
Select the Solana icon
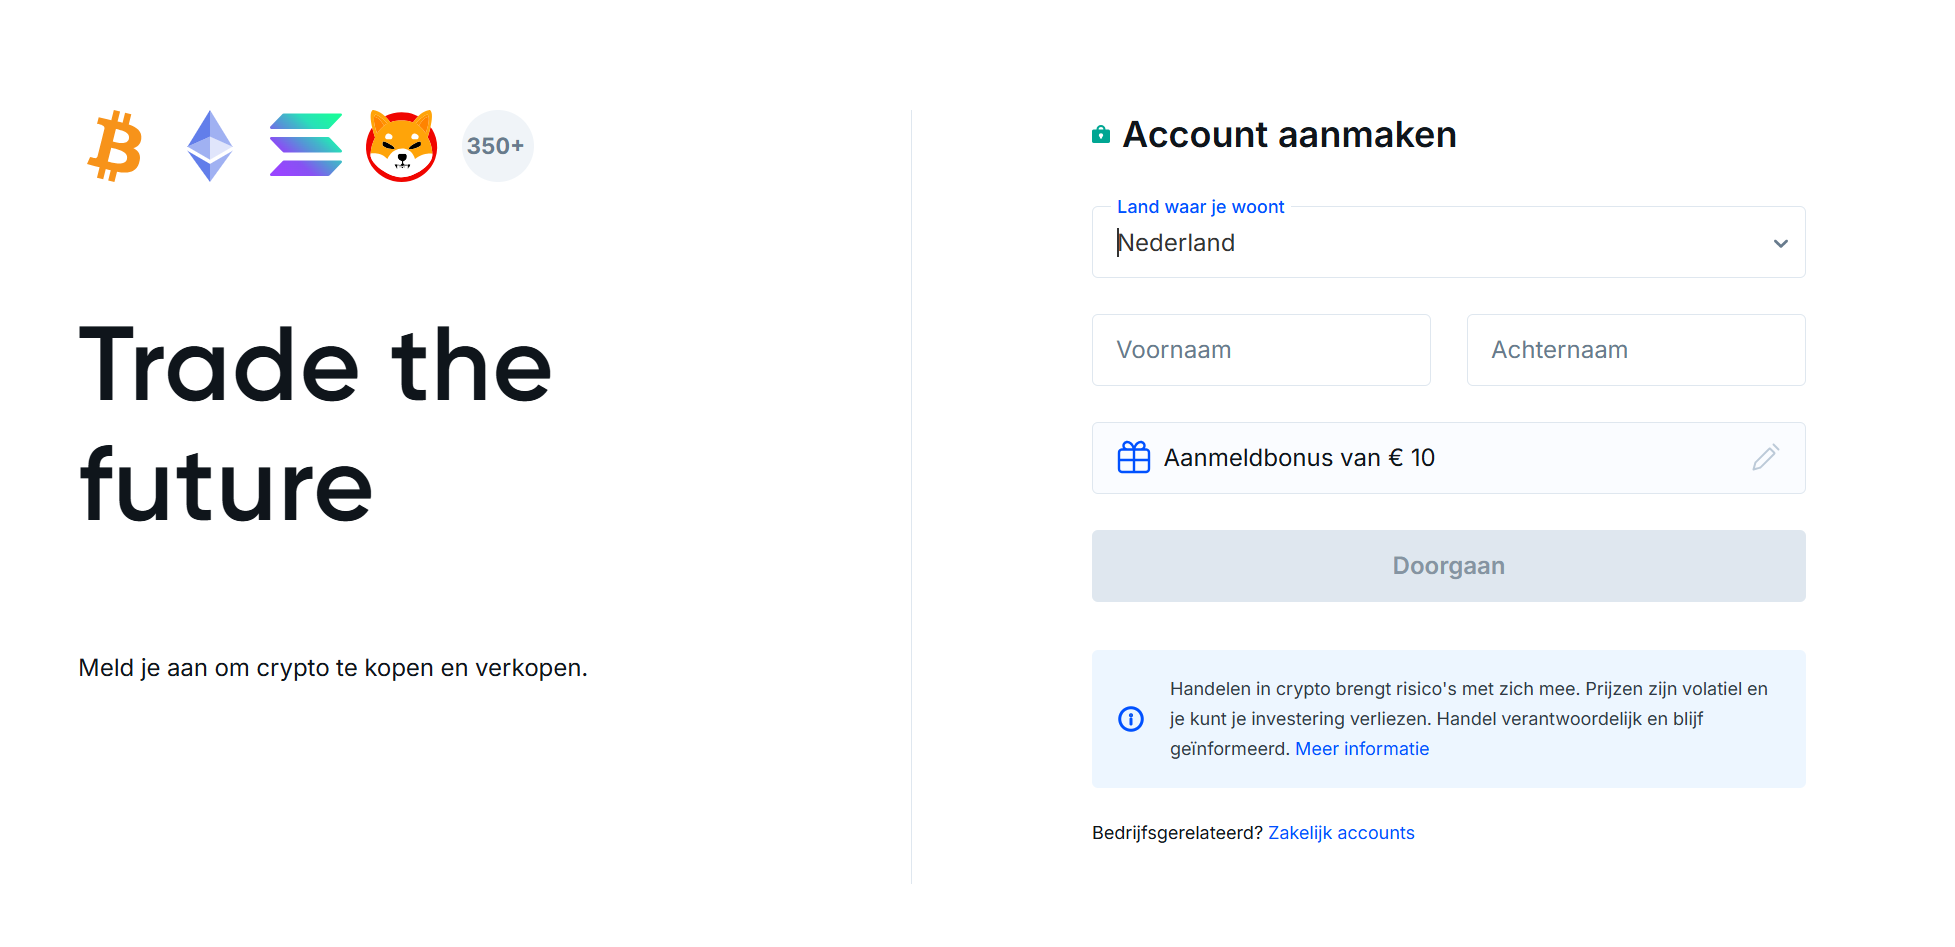pos(305,146)
